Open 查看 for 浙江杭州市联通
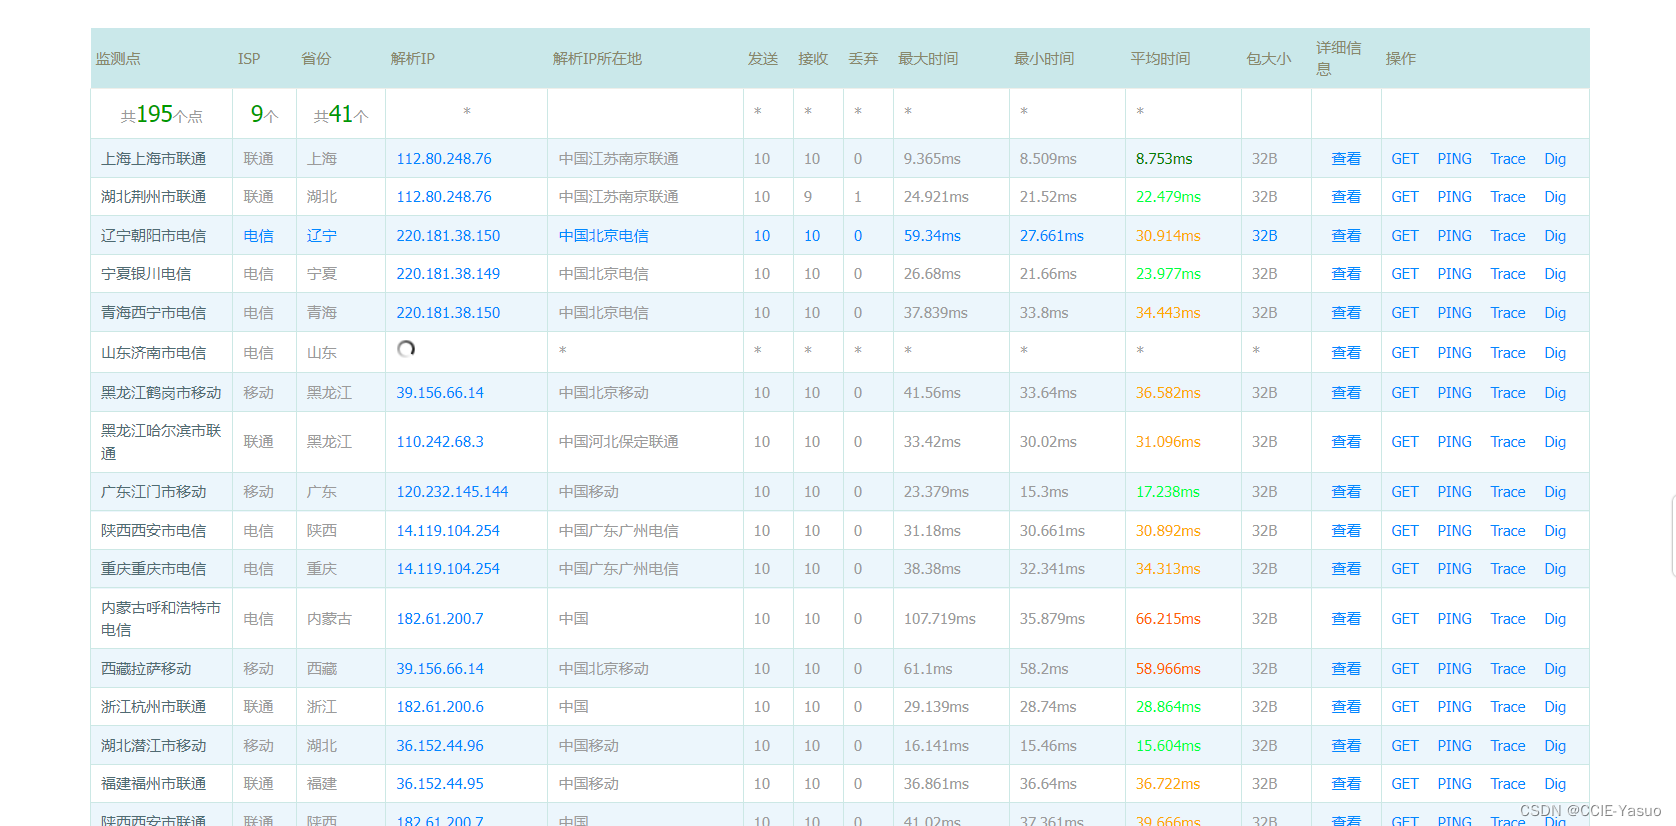The image size is (1676, 826). tap(1346, 707)
